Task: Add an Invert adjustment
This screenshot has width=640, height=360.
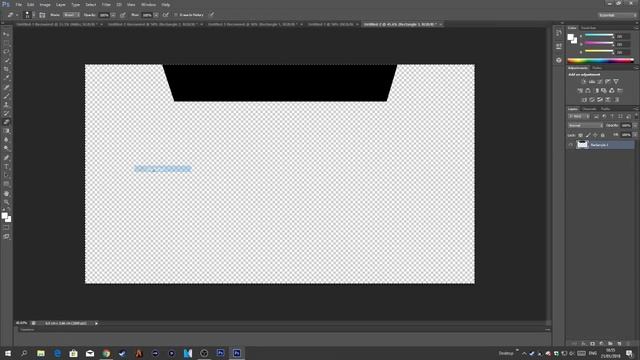Action: [x=584, y=100]
